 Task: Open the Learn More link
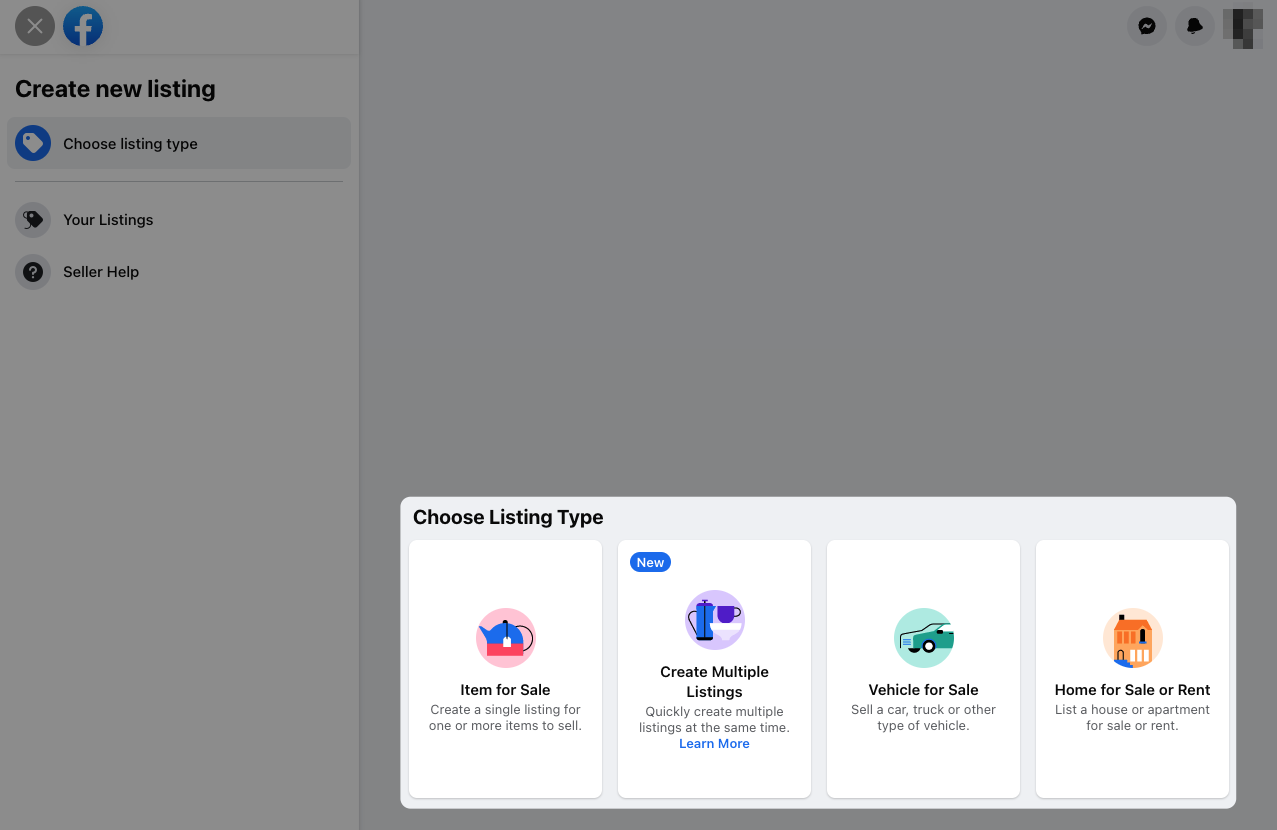(714, 743)
